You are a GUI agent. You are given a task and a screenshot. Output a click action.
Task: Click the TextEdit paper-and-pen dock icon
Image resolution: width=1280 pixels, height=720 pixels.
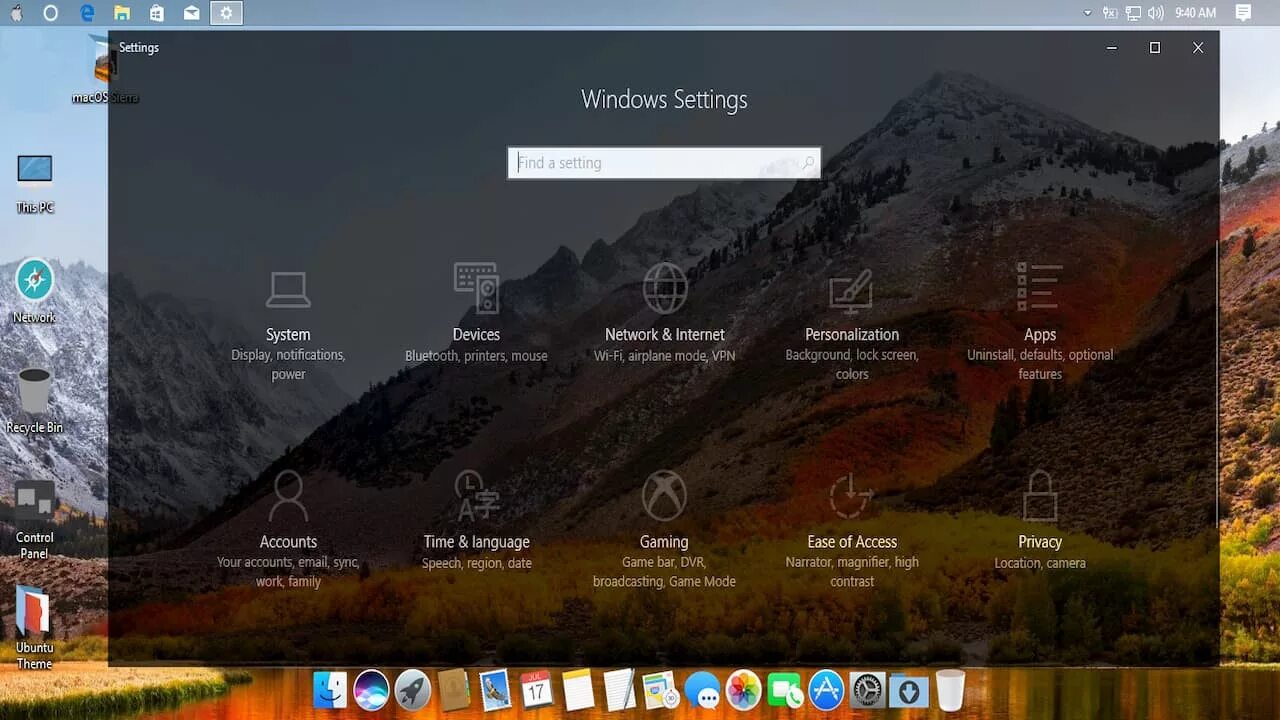click(x=619, y=690)
